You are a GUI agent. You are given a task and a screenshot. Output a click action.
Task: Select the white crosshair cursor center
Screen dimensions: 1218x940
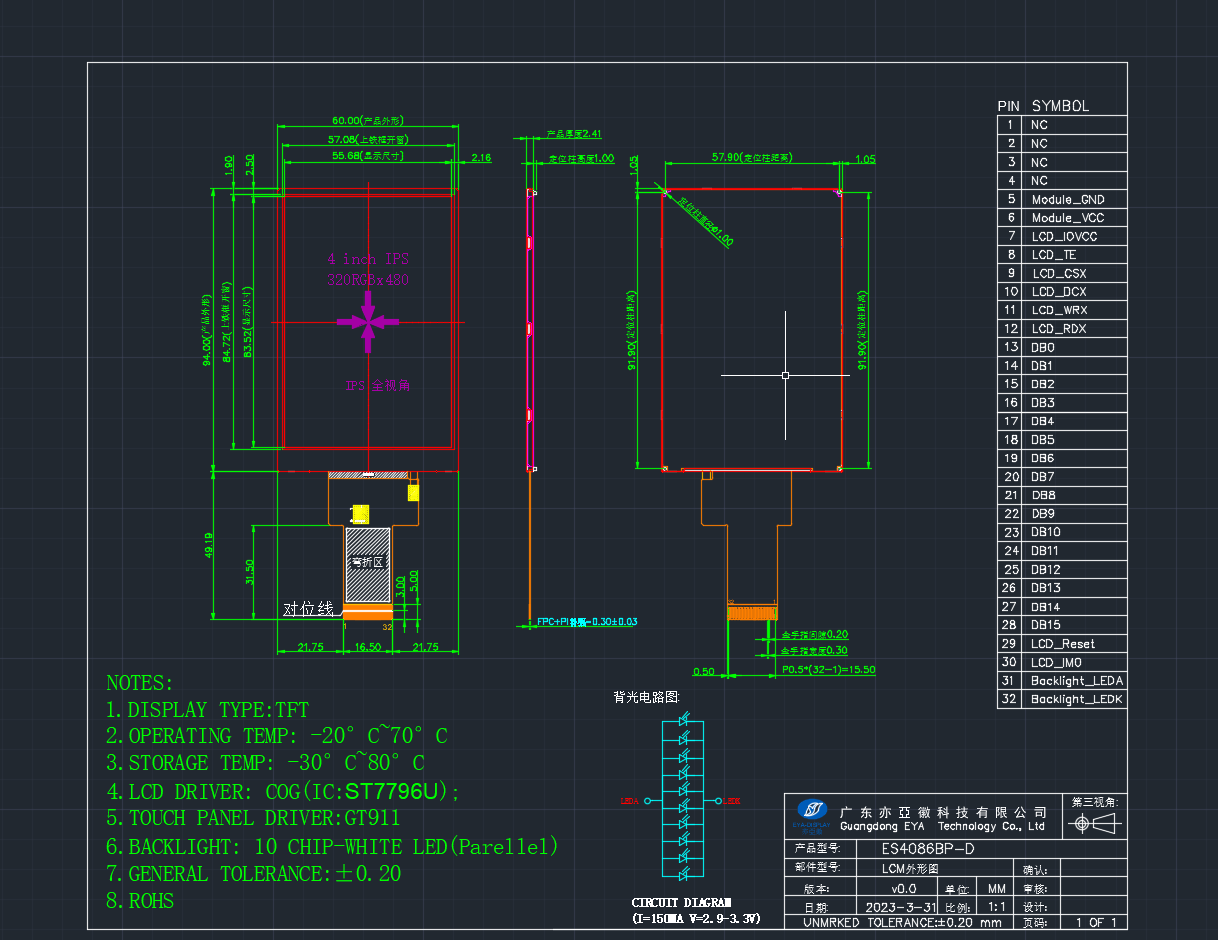tap(785, 375)
